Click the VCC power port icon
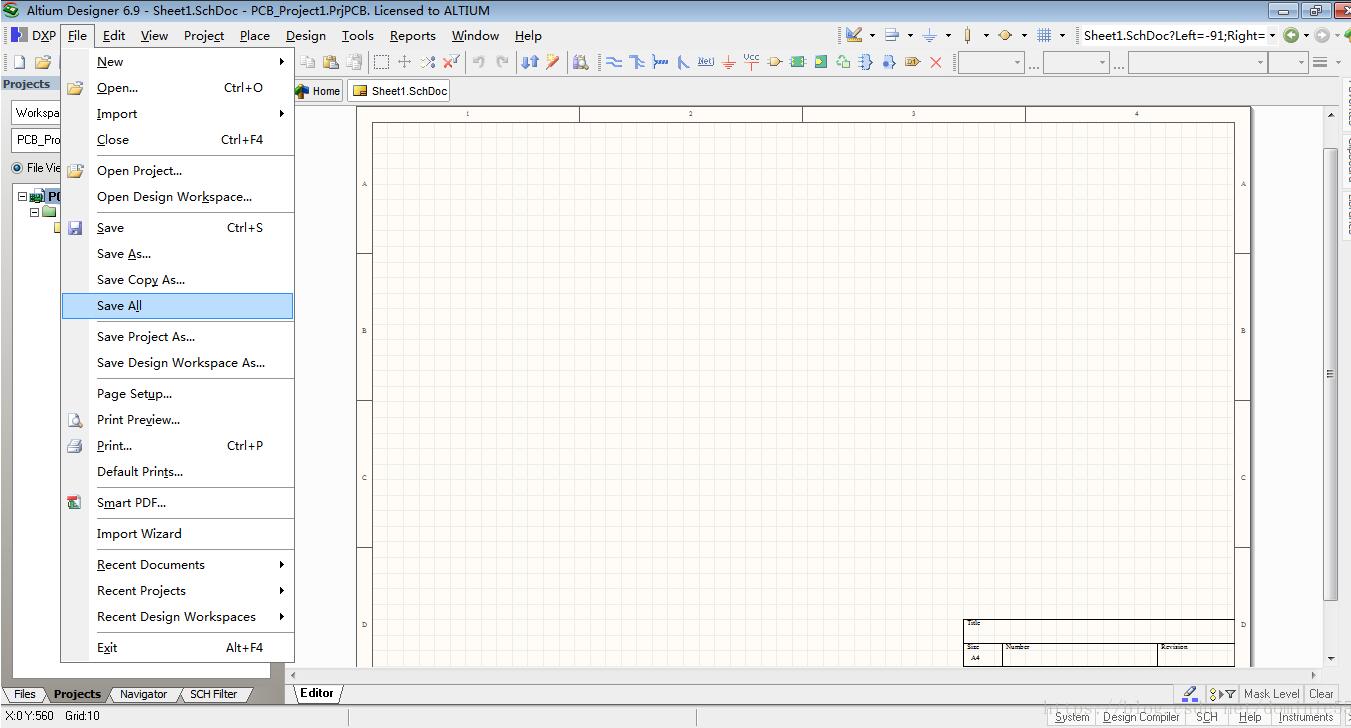The width and height of the screenshot is (1351, 728). [751, 62]
